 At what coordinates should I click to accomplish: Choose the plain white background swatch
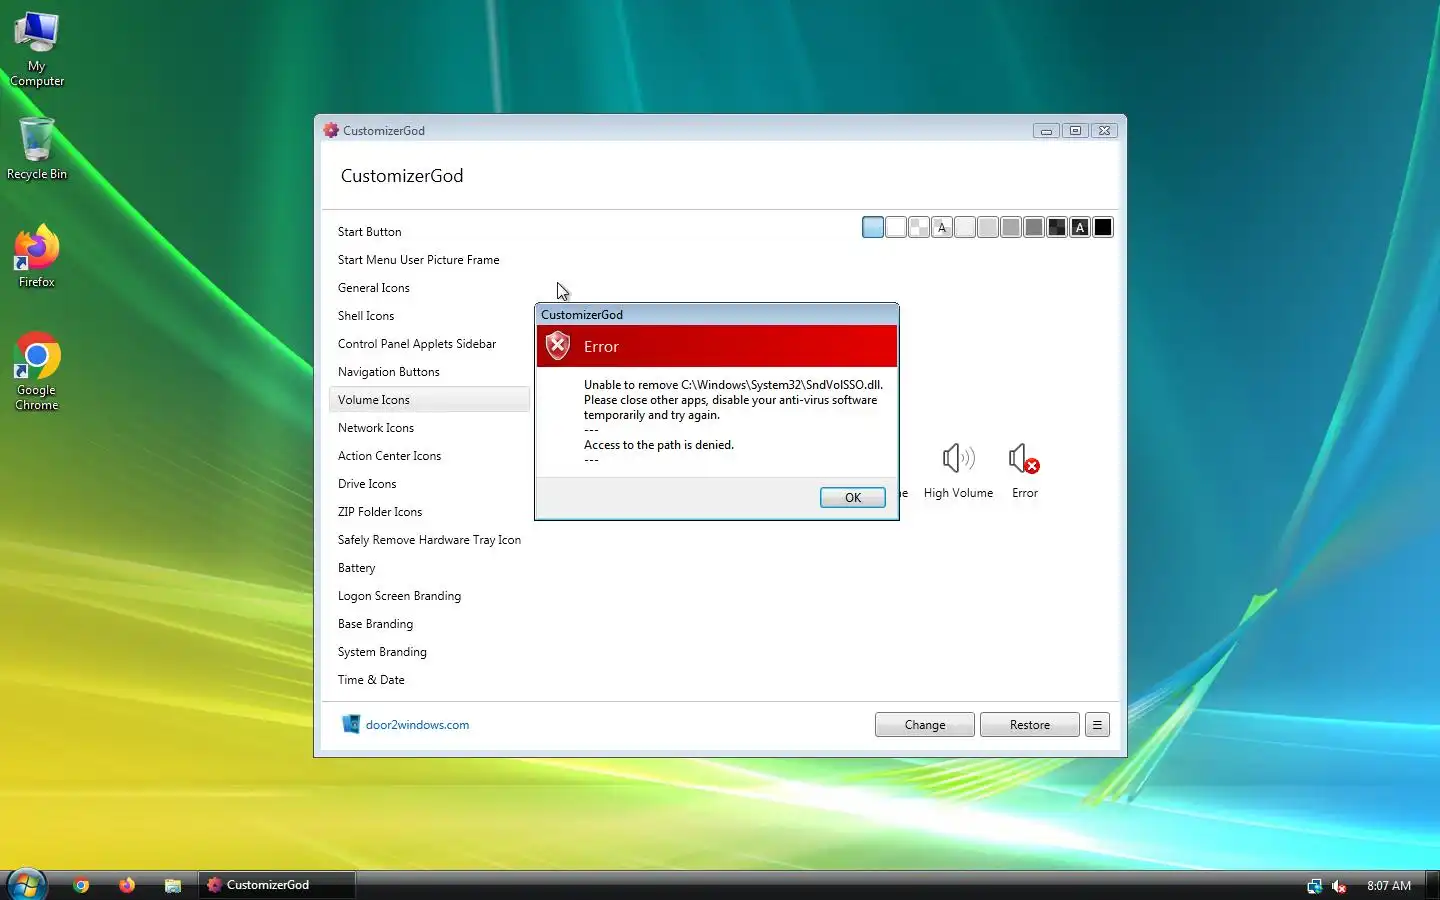[896, 227]
